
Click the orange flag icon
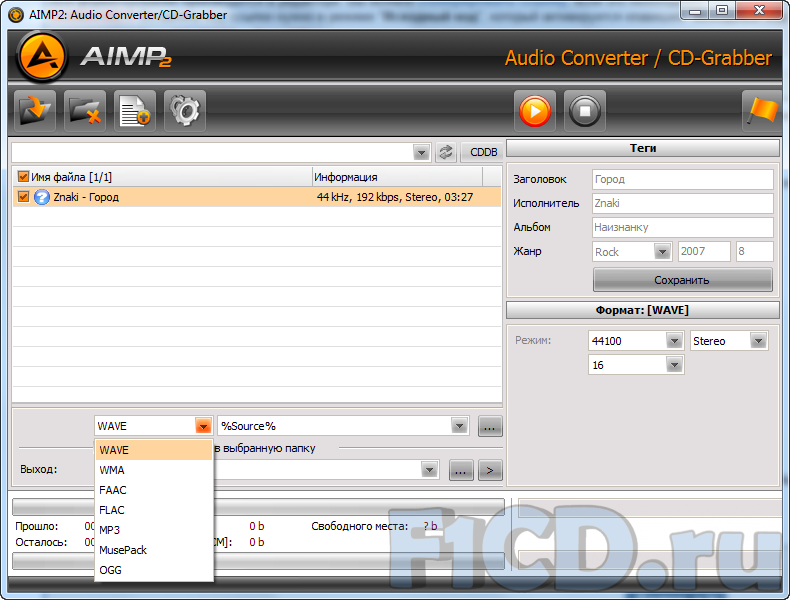click(x=762, y=111)
